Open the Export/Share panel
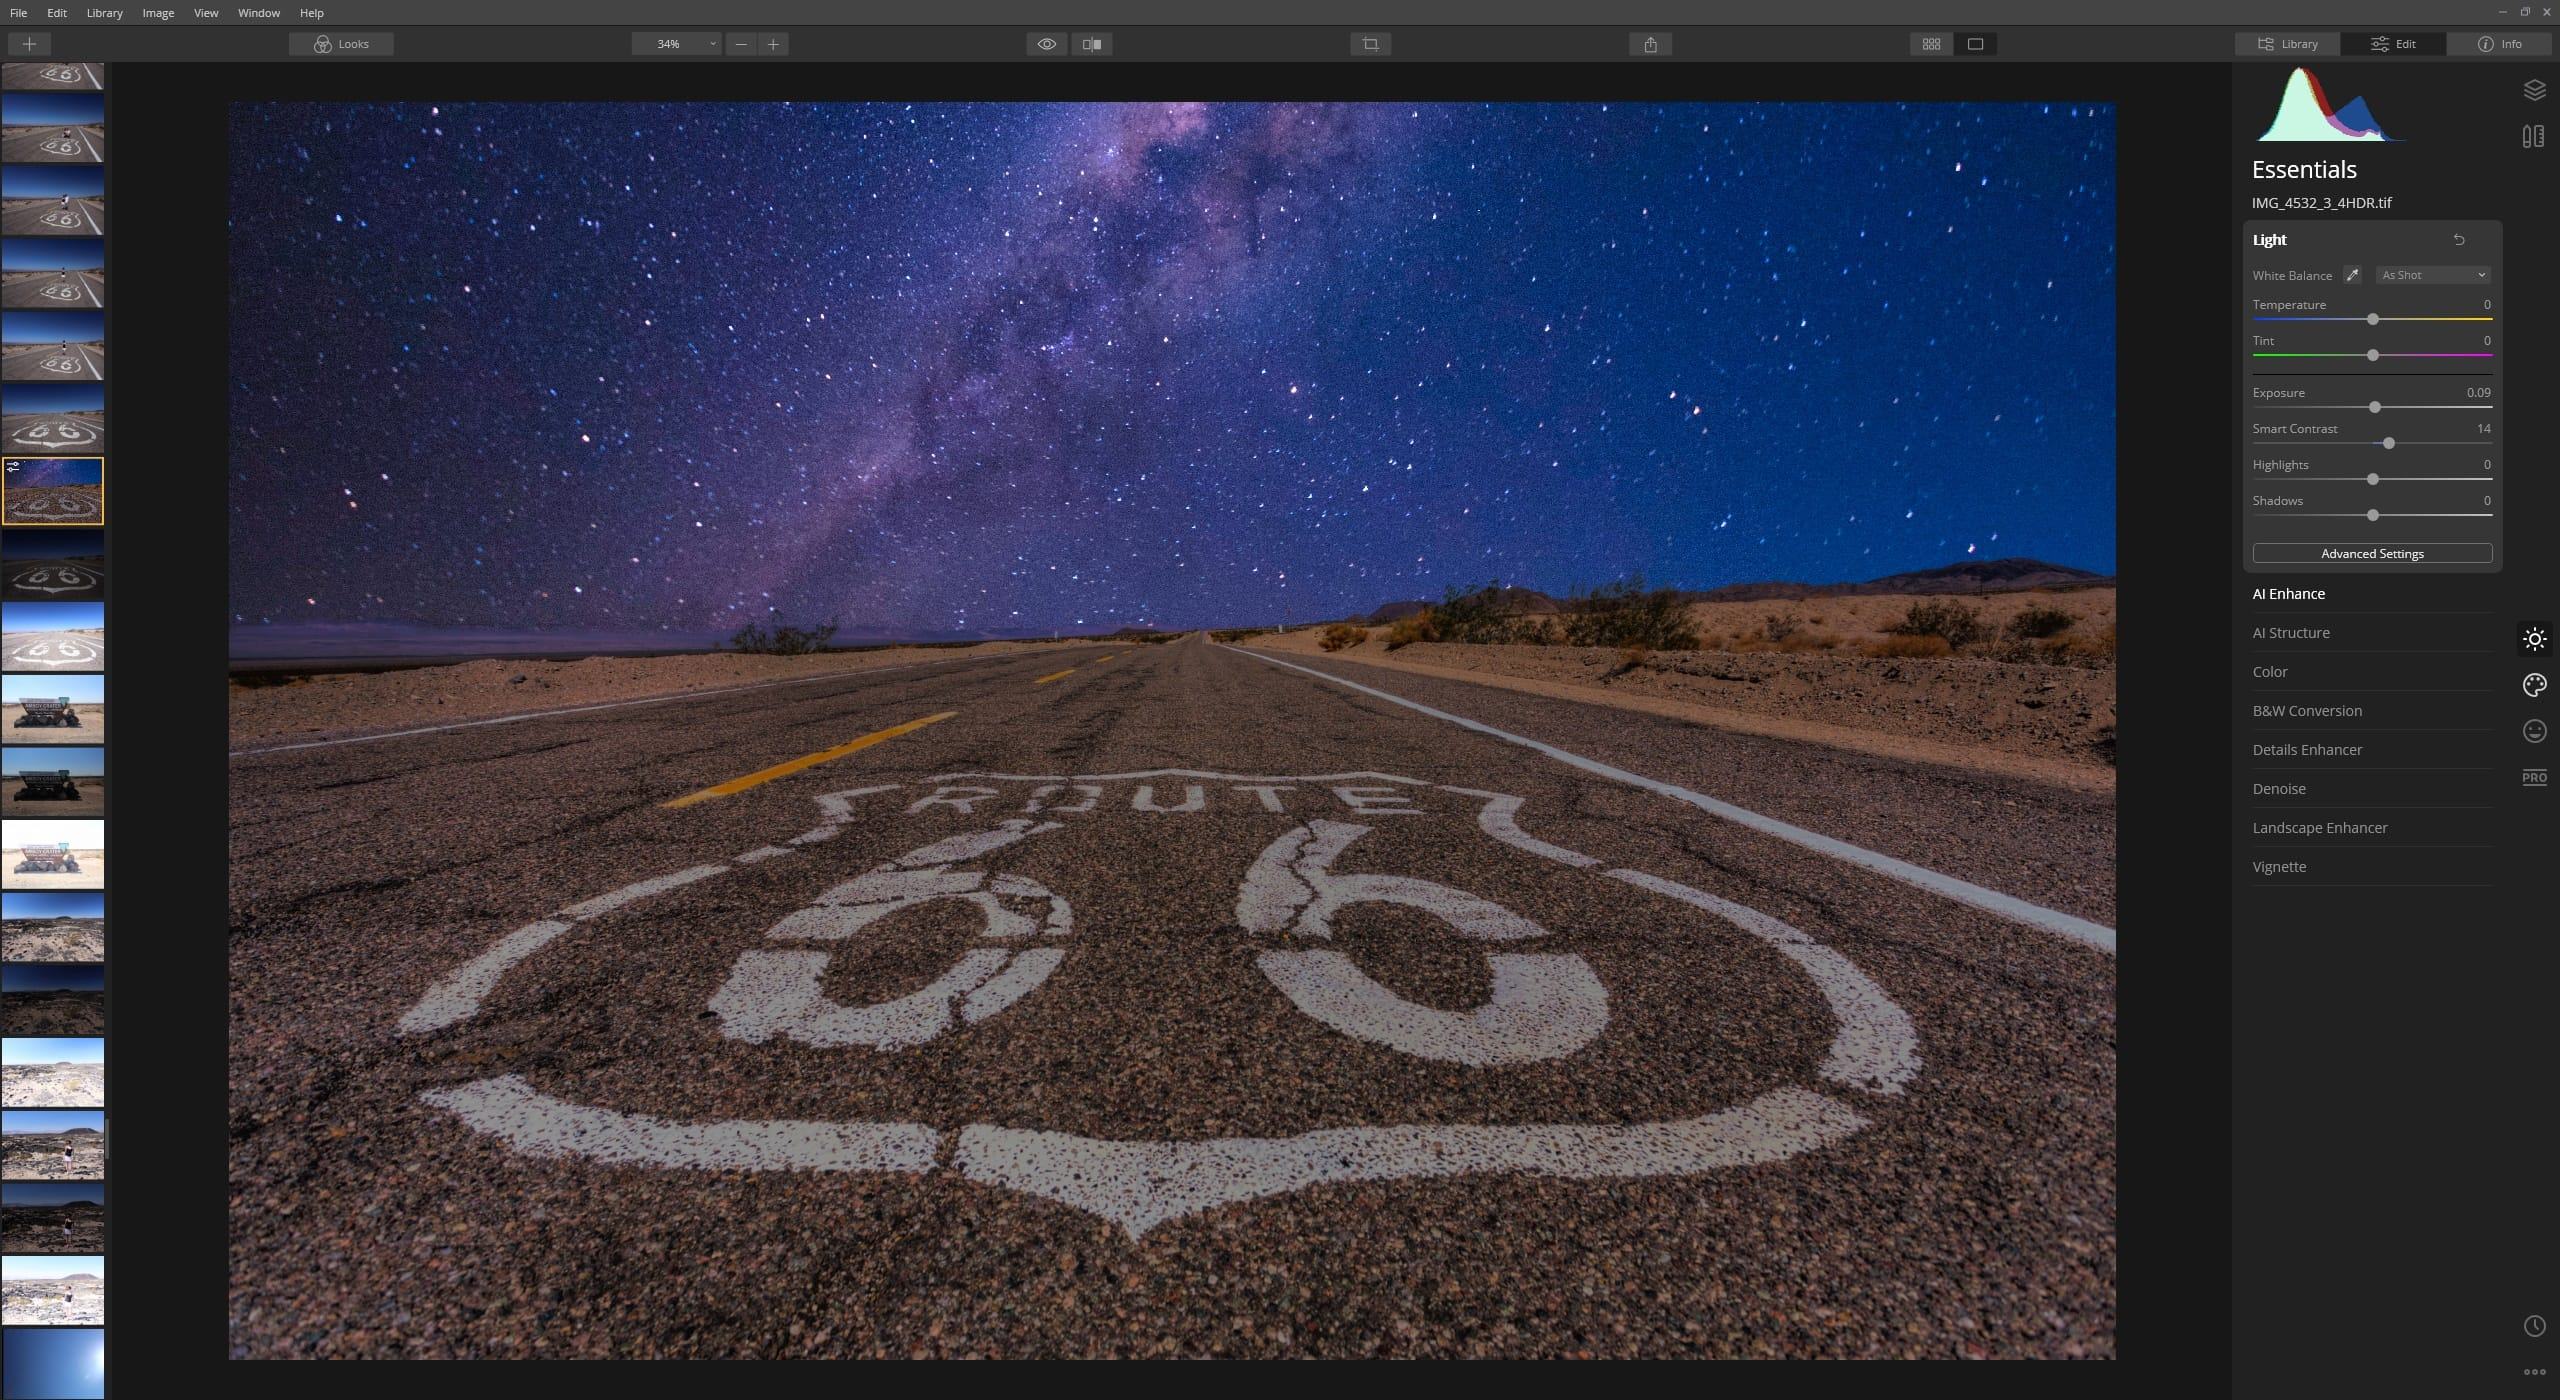Screen dimensions: 2560x1400 (x=1648, y=44)
